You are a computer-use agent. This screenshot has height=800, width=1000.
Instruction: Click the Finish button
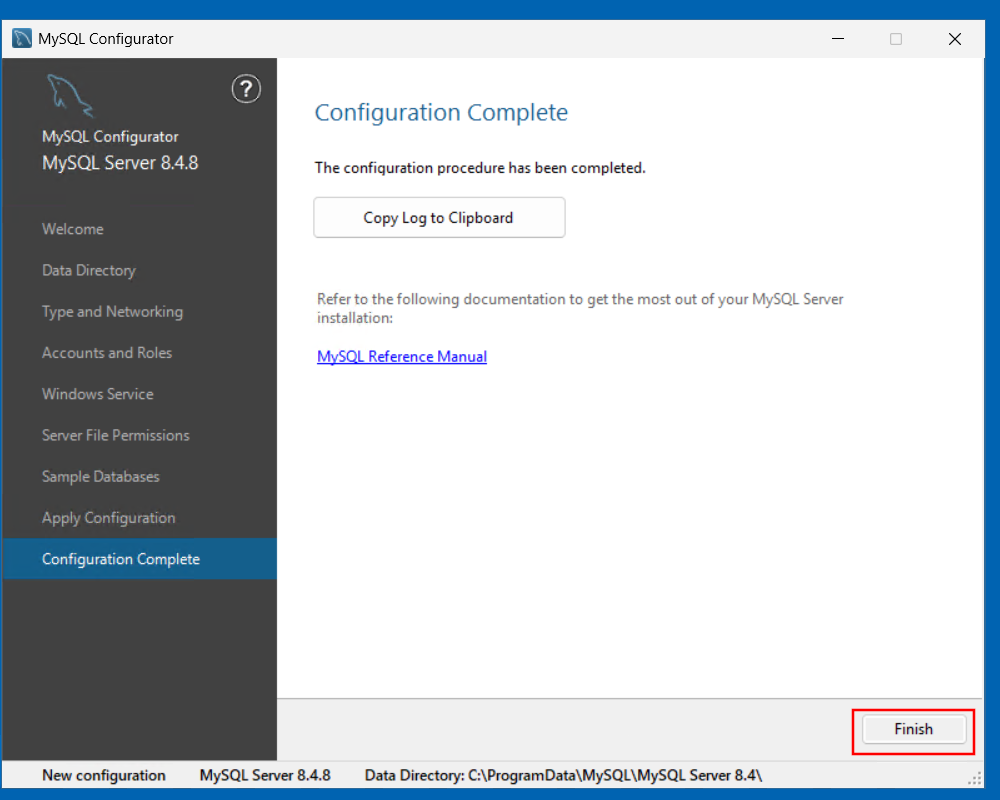coord(913,729)
